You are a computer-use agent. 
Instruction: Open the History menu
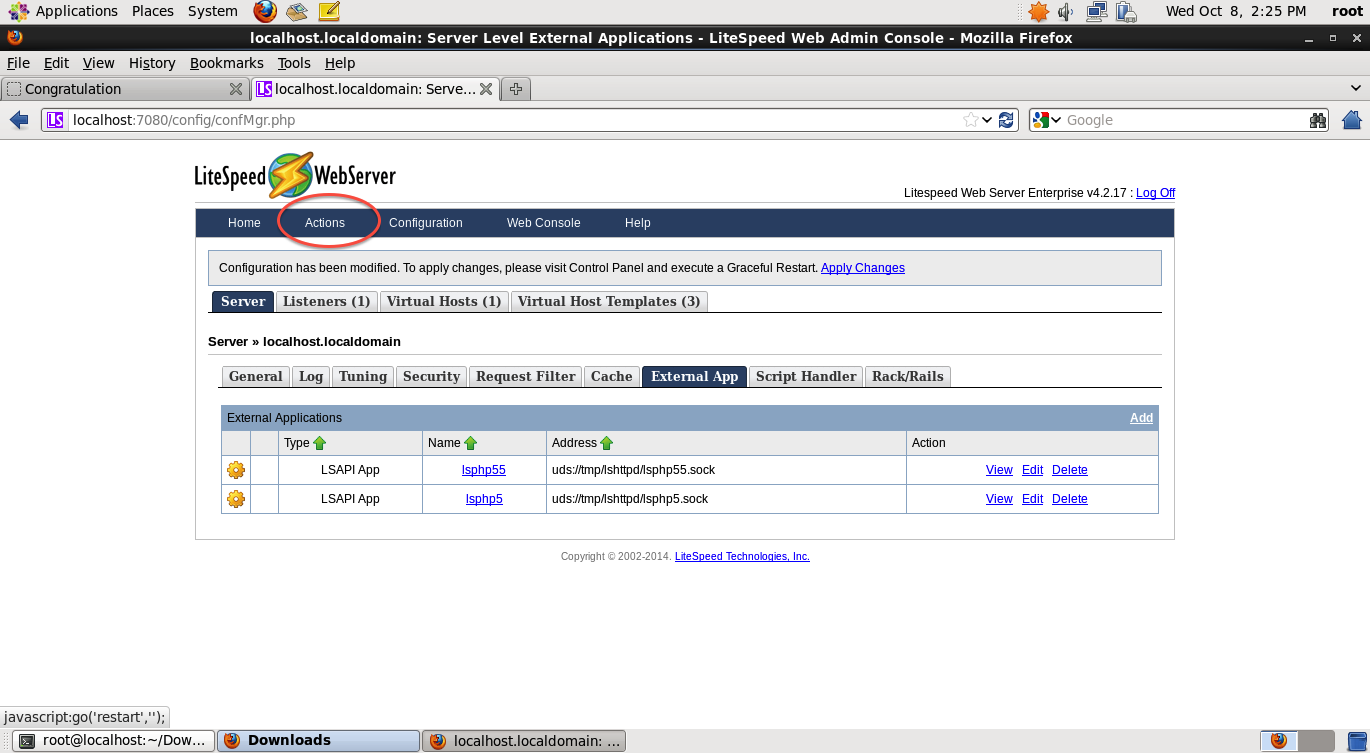coord(152,63)
